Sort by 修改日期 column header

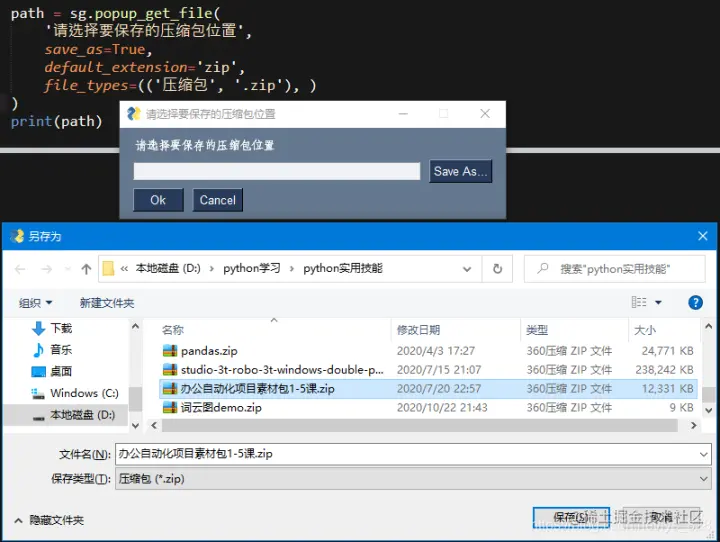[x=418, y=330]
